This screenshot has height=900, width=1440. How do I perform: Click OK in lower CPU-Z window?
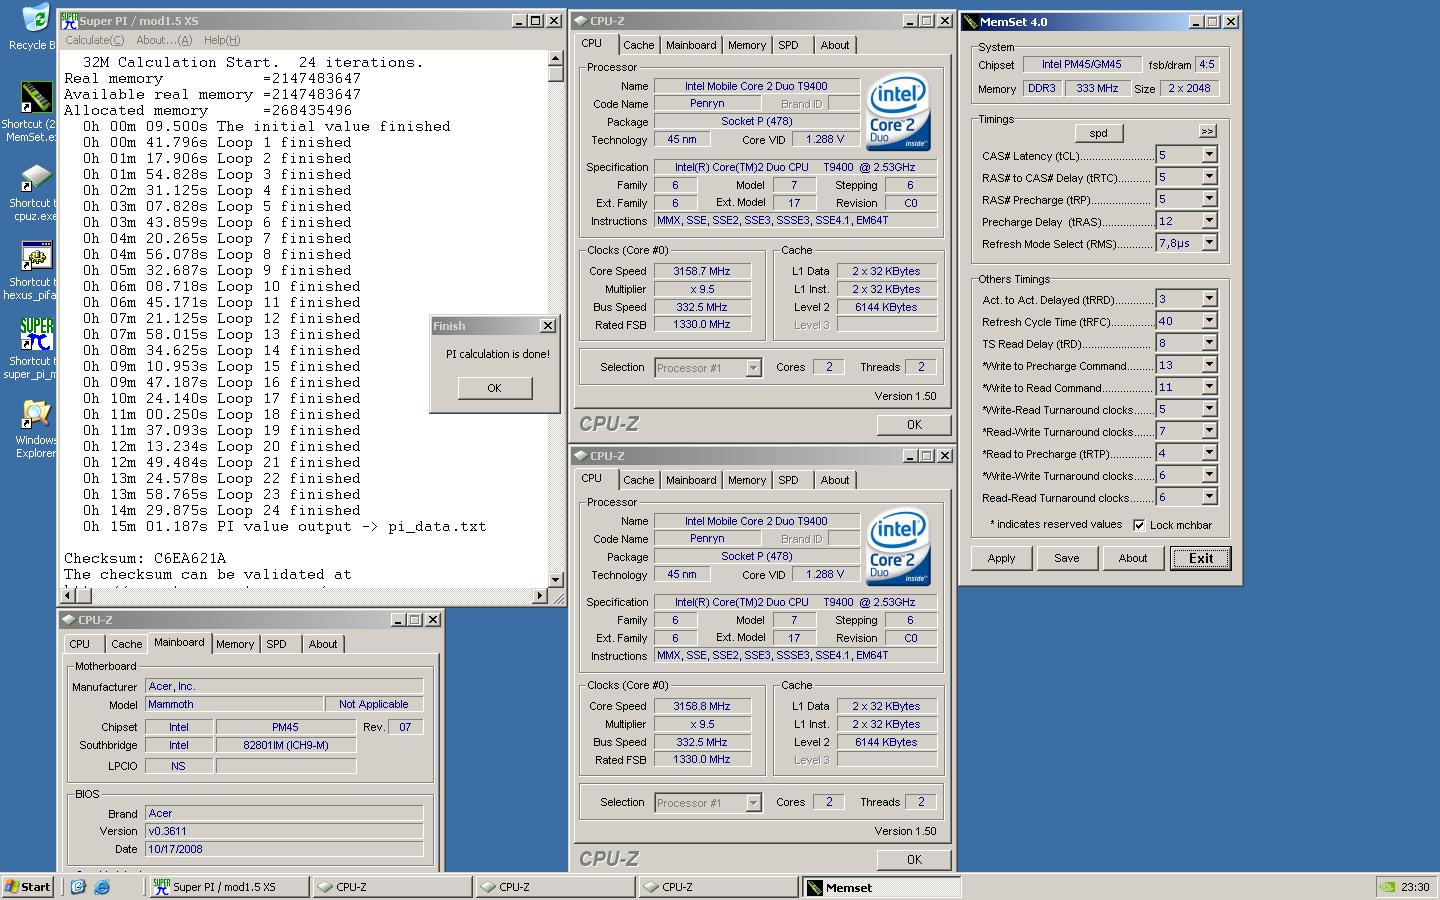click(x=914, y=859)
